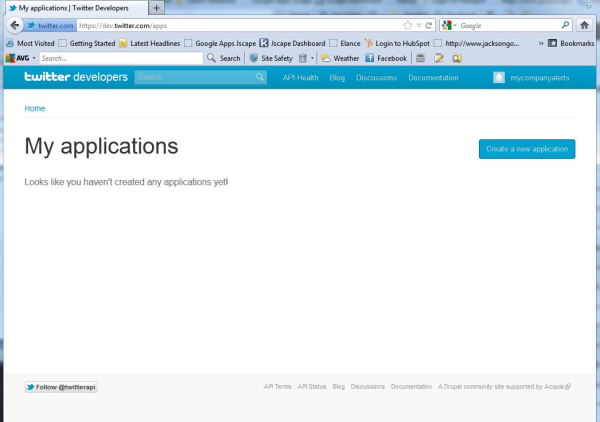Open the API Health nav item
This screenshot has height=422, width=600.
(x=300, y=77)
